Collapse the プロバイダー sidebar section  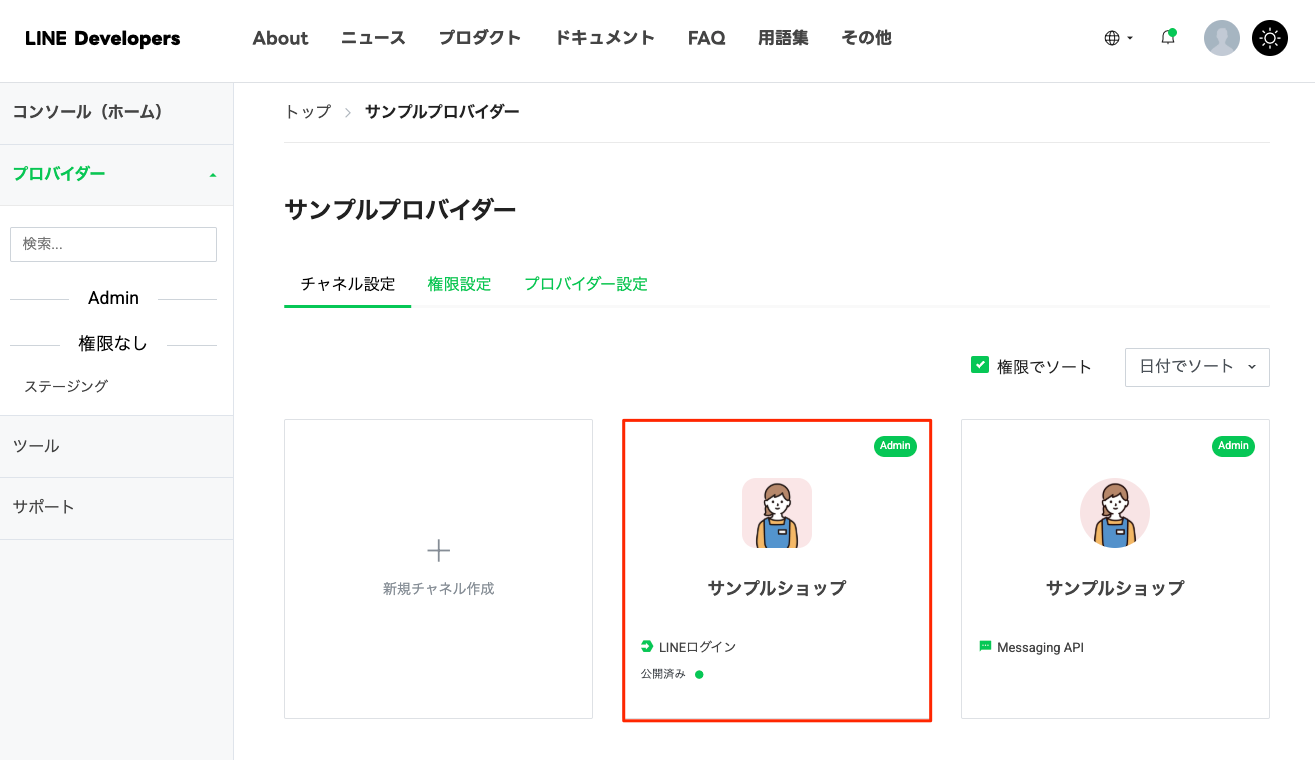[211, 171]
